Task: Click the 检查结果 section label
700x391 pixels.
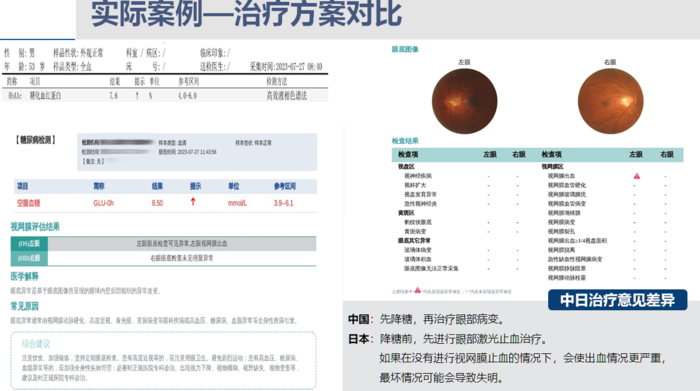Action: [x=405, y=141]
